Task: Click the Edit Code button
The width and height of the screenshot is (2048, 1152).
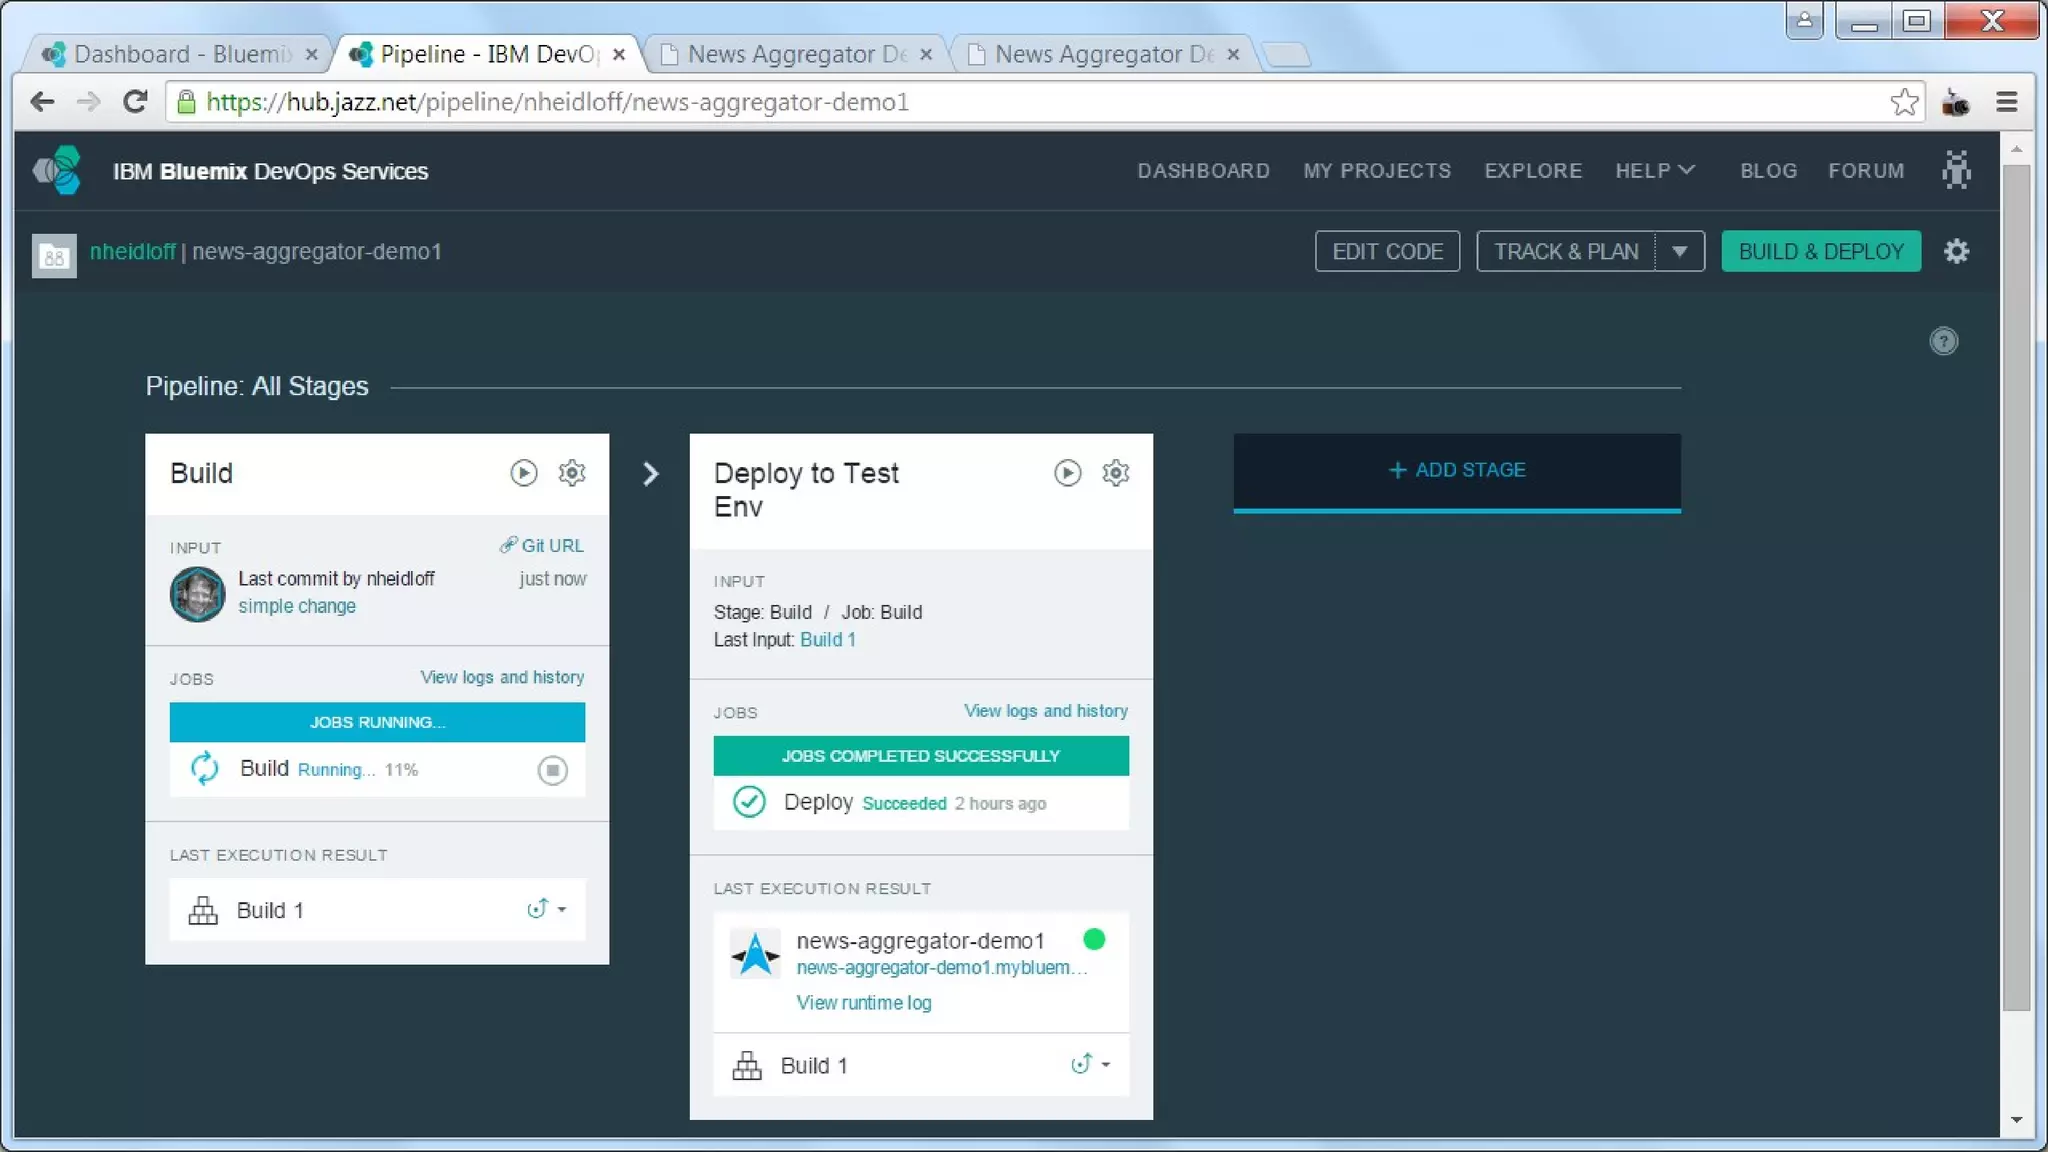Action: pos(1387,252)
